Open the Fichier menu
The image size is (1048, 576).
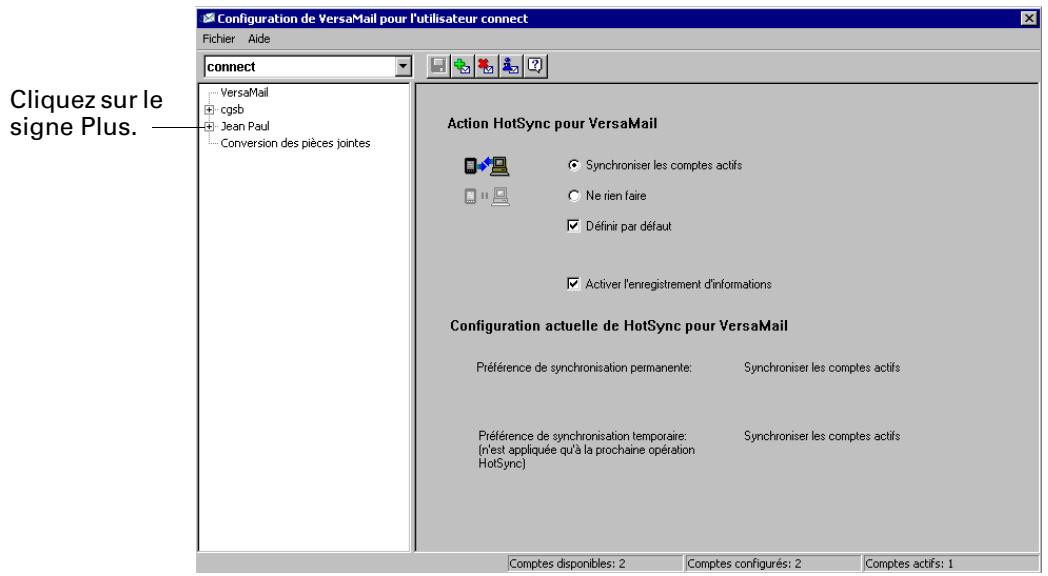click(219, 39)
